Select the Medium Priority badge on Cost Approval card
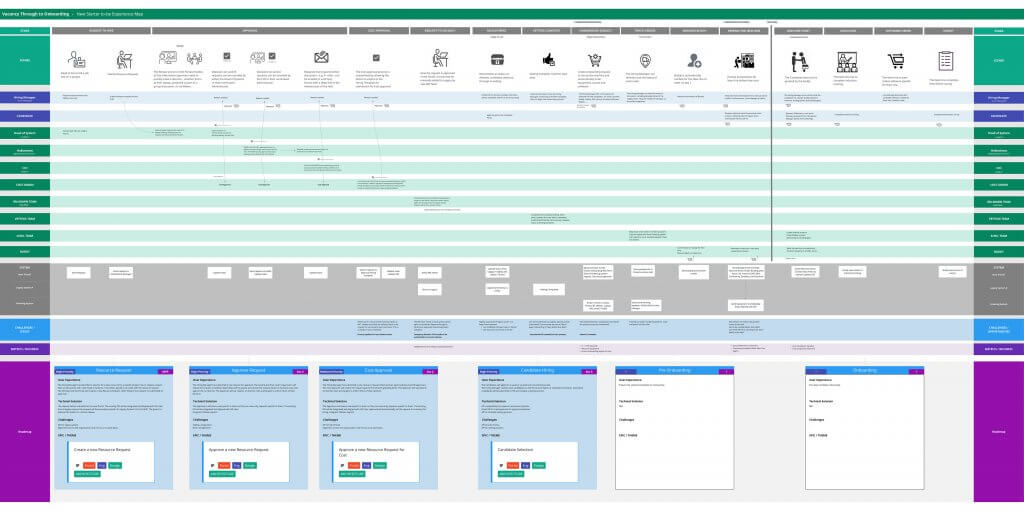Screen dimensions: 1024x511 pos(329,371)
